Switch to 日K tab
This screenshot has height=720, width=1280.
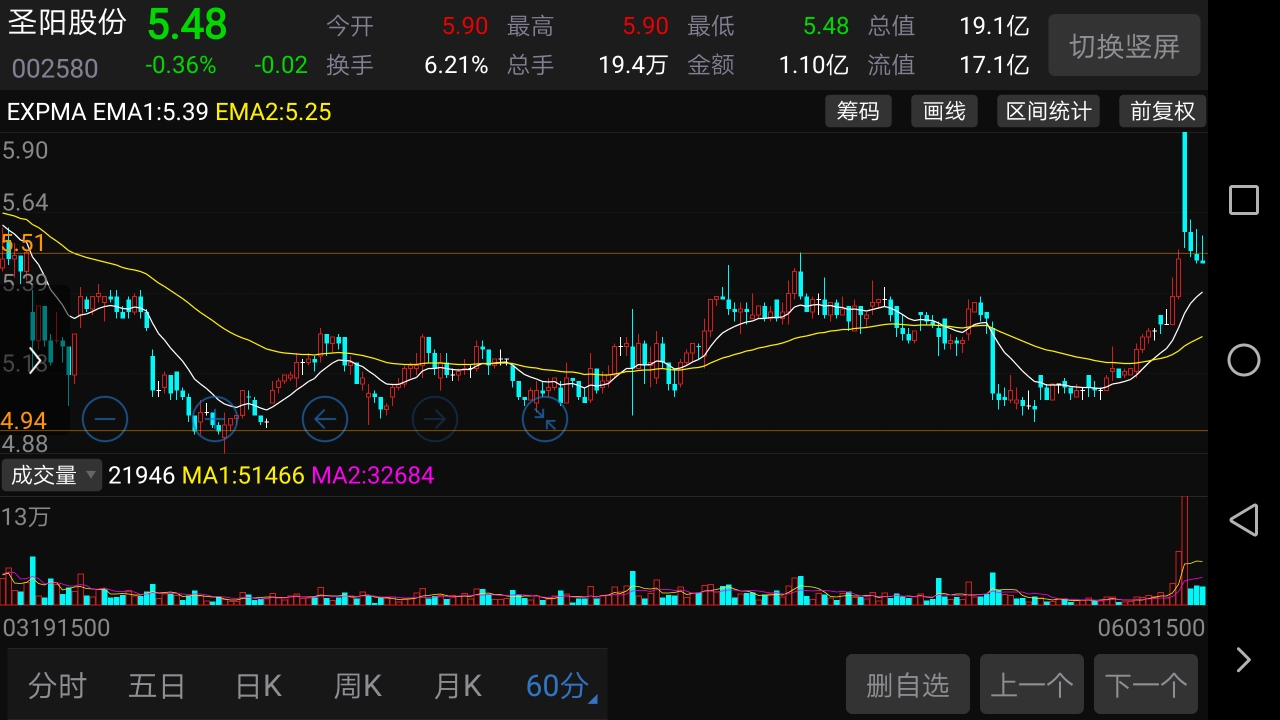[x=258, y=686]
